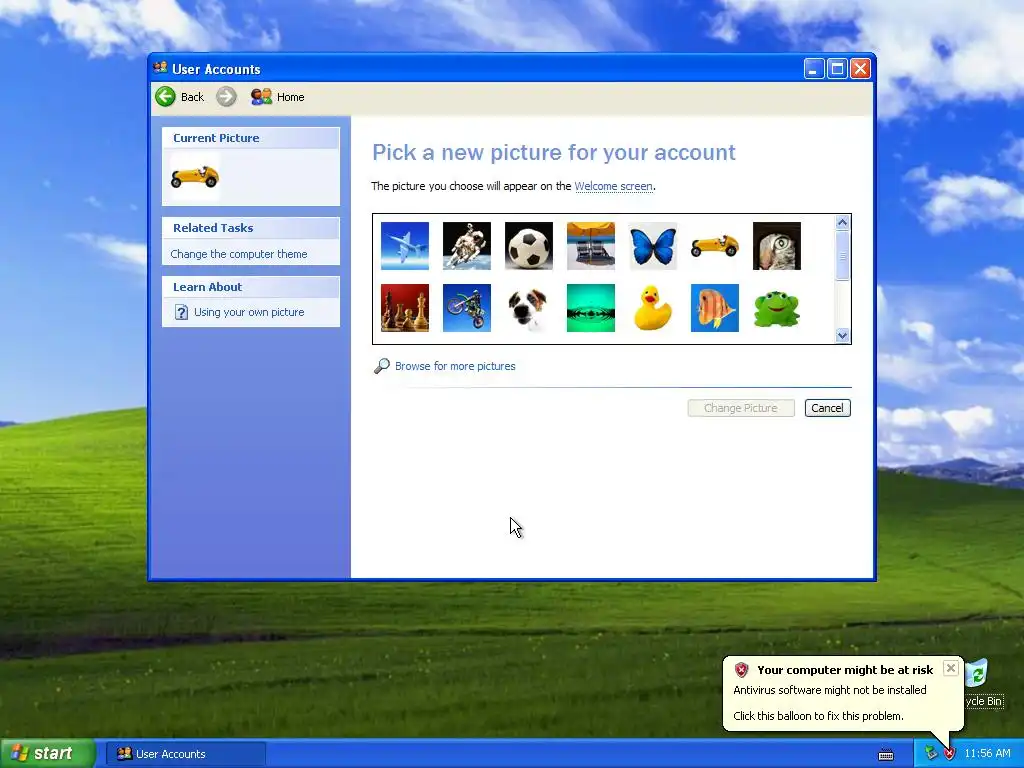Close the User Accounts window
The width and height of the screenshot is (1024, 768).
coord(861,69)
